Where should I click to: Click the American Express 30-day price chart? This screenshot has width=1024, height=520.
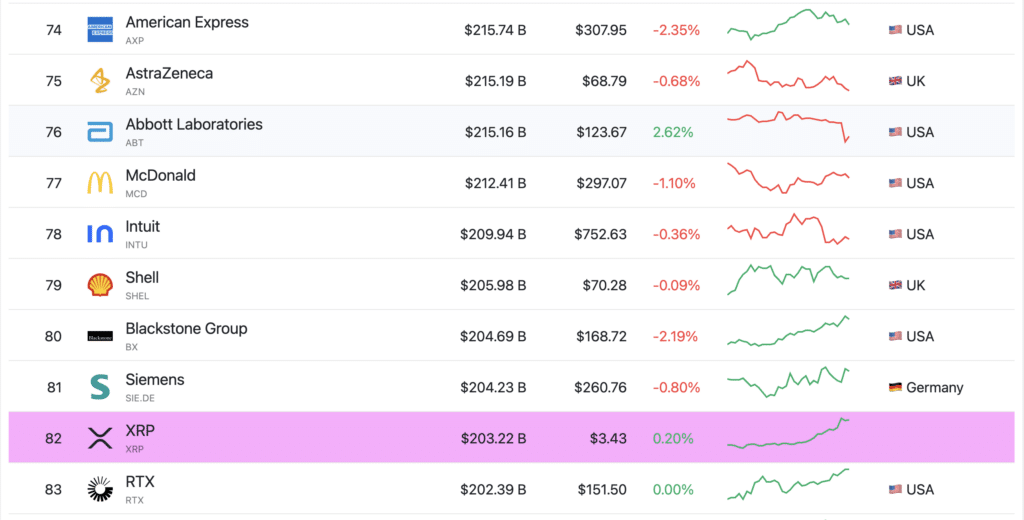click(x=788, y=25)
